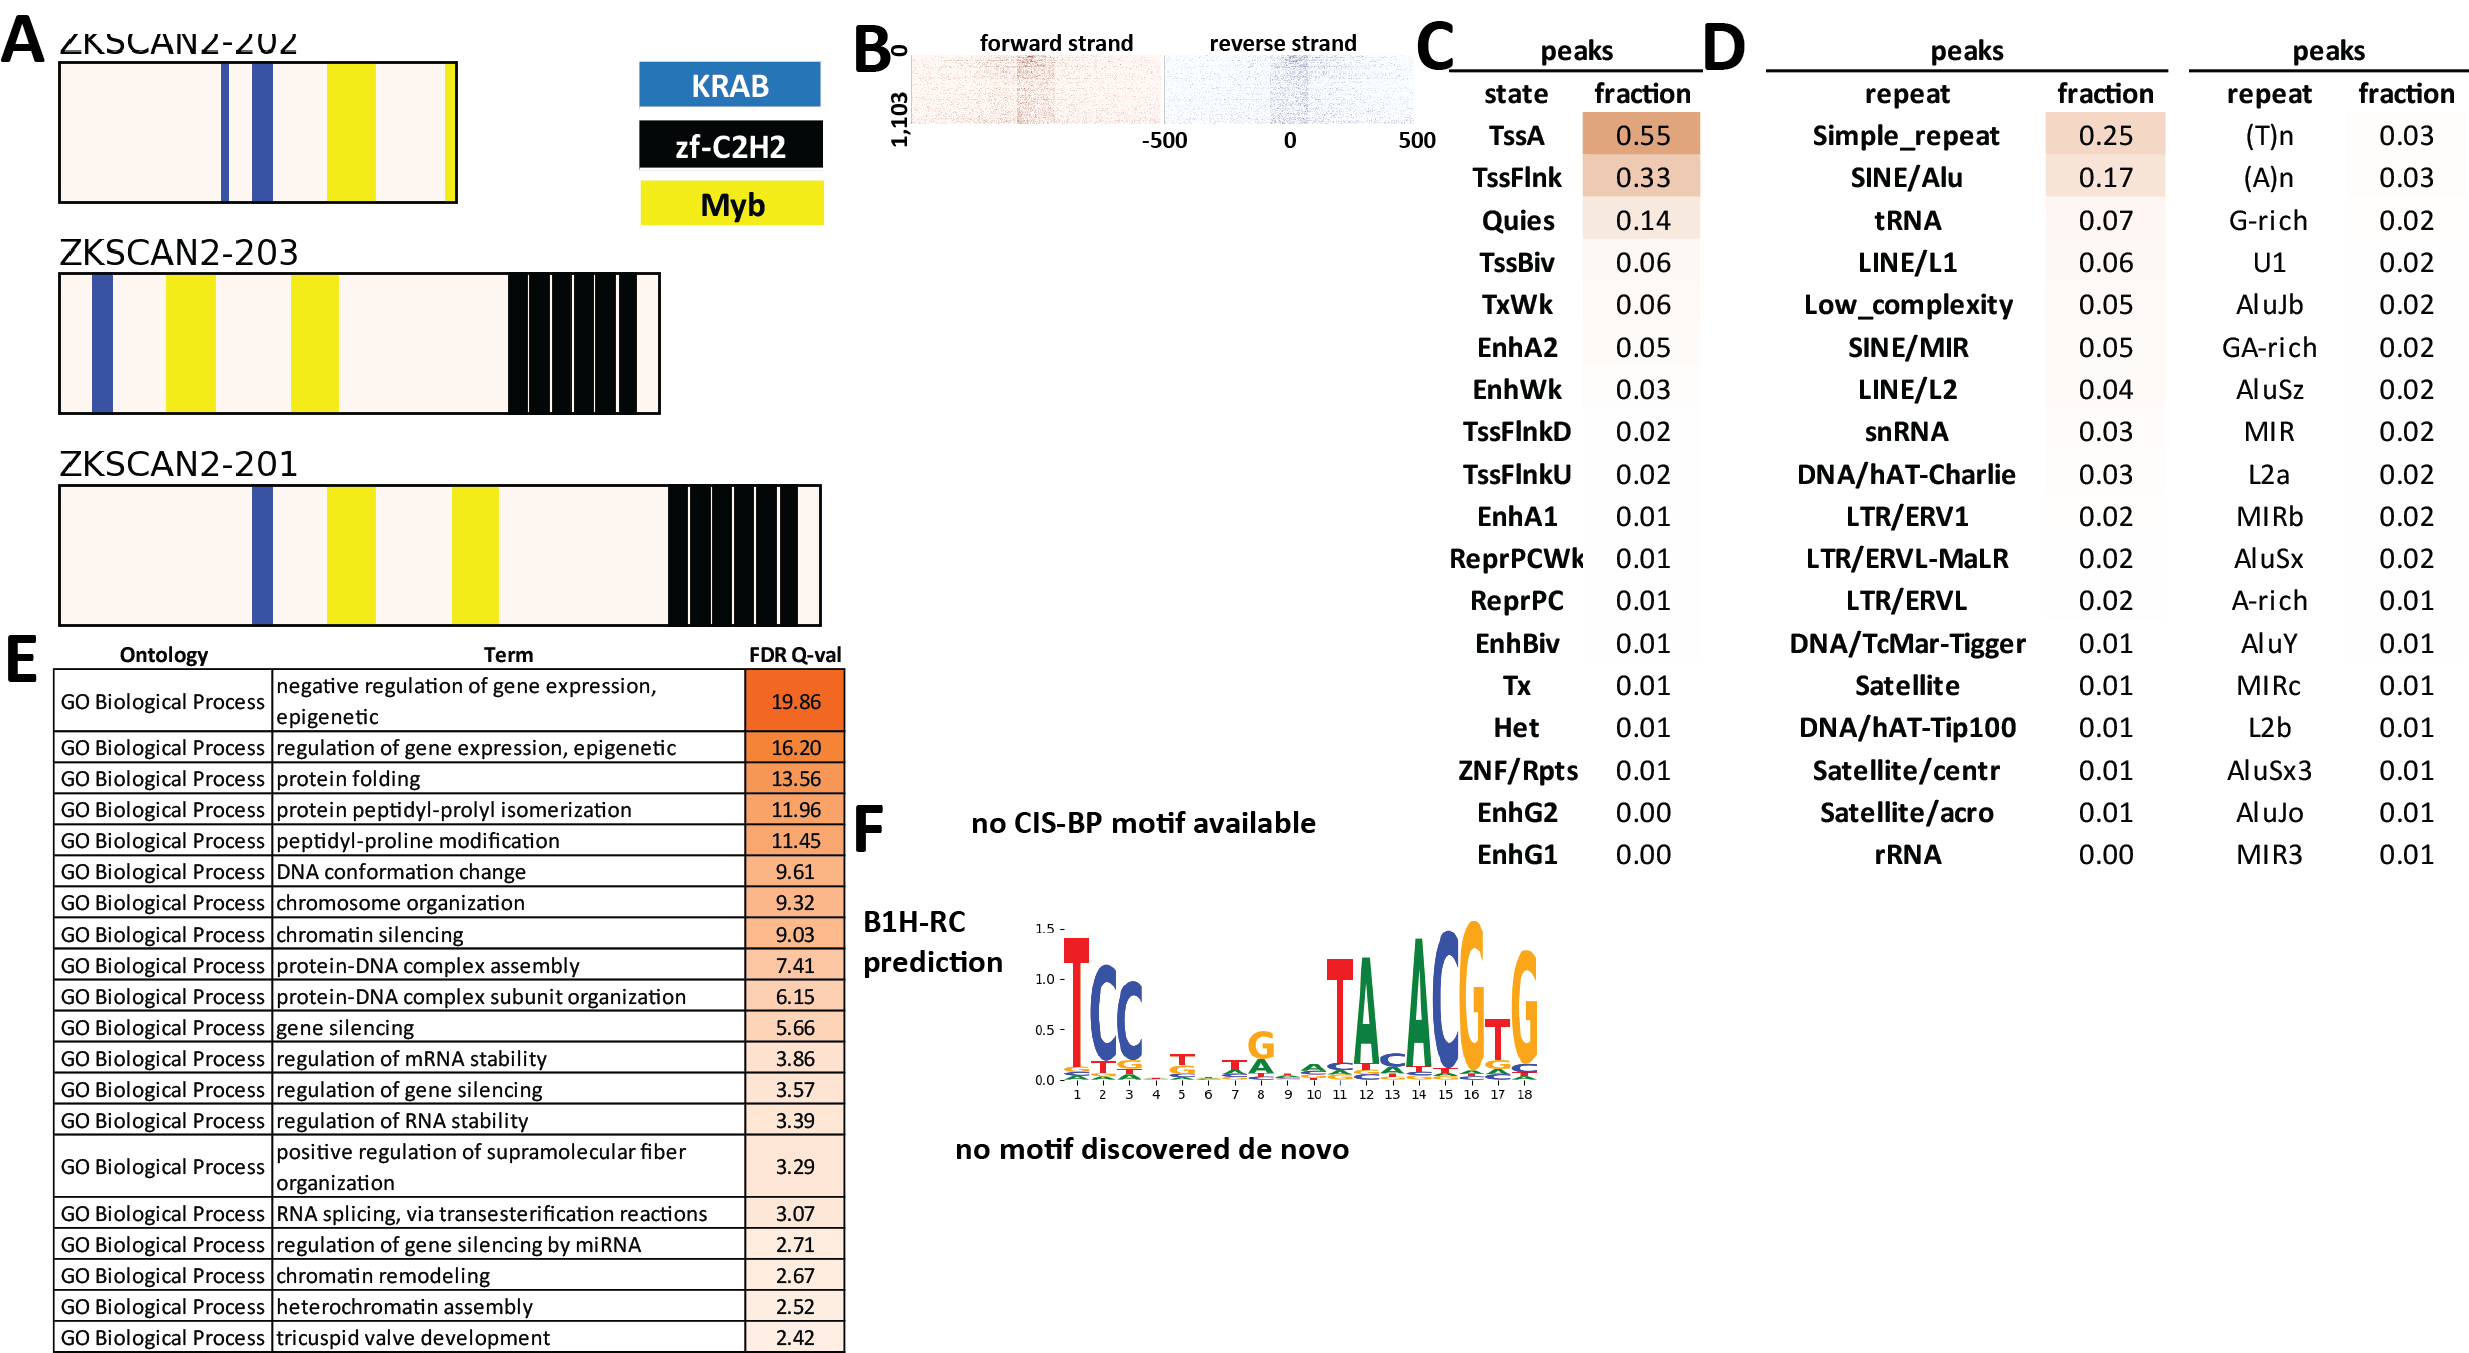Click the Simple_repeat fraction value 0.25
The image size is (2469, 1353).
(2105, 135)
